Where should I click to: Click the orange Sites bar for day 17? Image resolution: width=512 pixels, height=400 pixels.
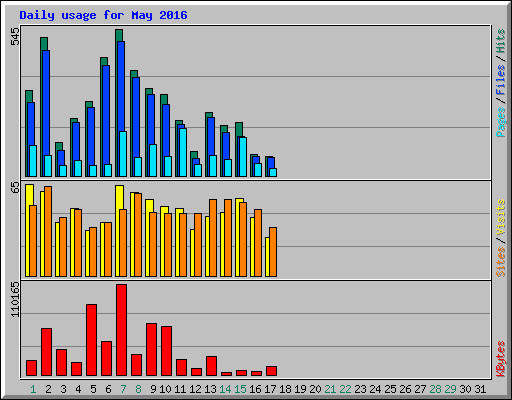click(x=273, y=252)
